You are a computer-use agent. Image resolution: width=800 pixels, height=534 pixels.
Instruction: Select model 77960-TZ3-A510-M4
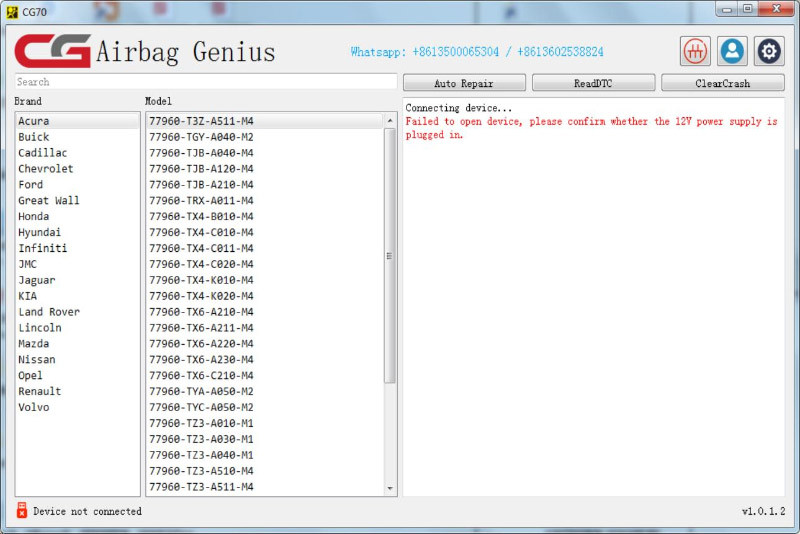pyautogui.click(x=265, y=471)
